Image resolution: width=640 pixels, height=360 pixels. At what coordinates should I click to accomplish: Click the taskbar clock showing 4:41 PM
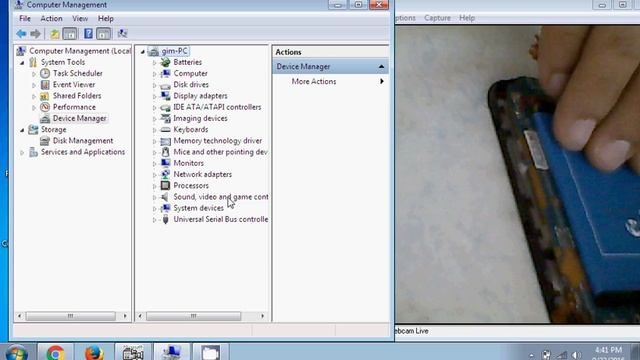pos(608,350)
